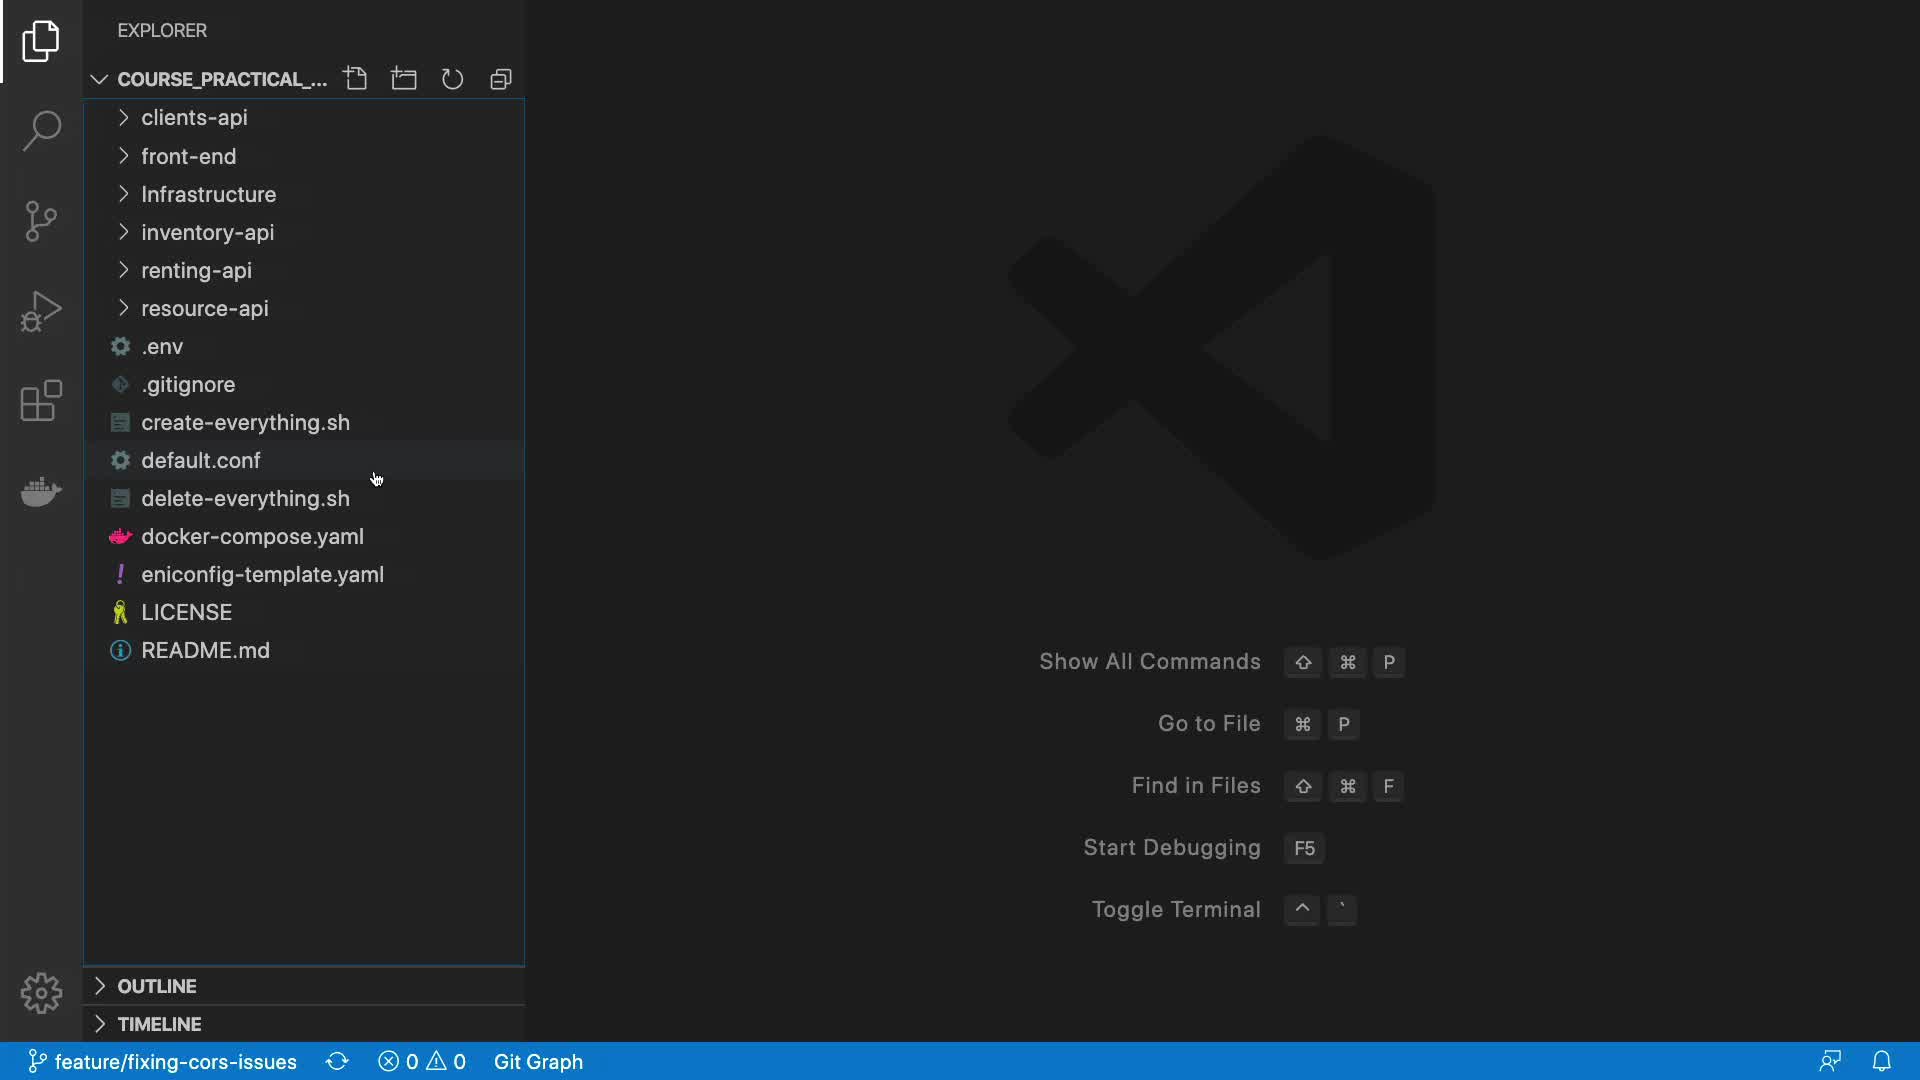Open the Docker view
This screenshot has height=1080, width=1920.
pyautogui.click(x=41, y=491)
